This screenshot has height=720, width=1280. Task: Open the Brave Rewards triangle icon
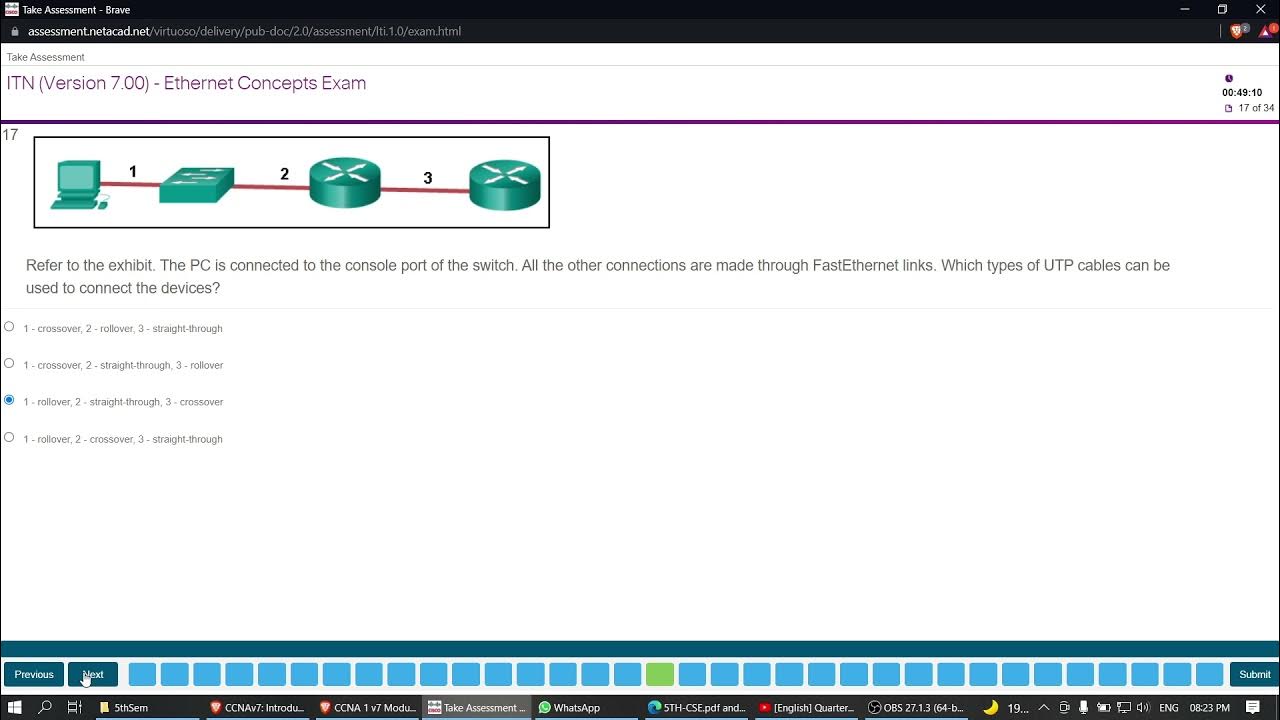1268,31
